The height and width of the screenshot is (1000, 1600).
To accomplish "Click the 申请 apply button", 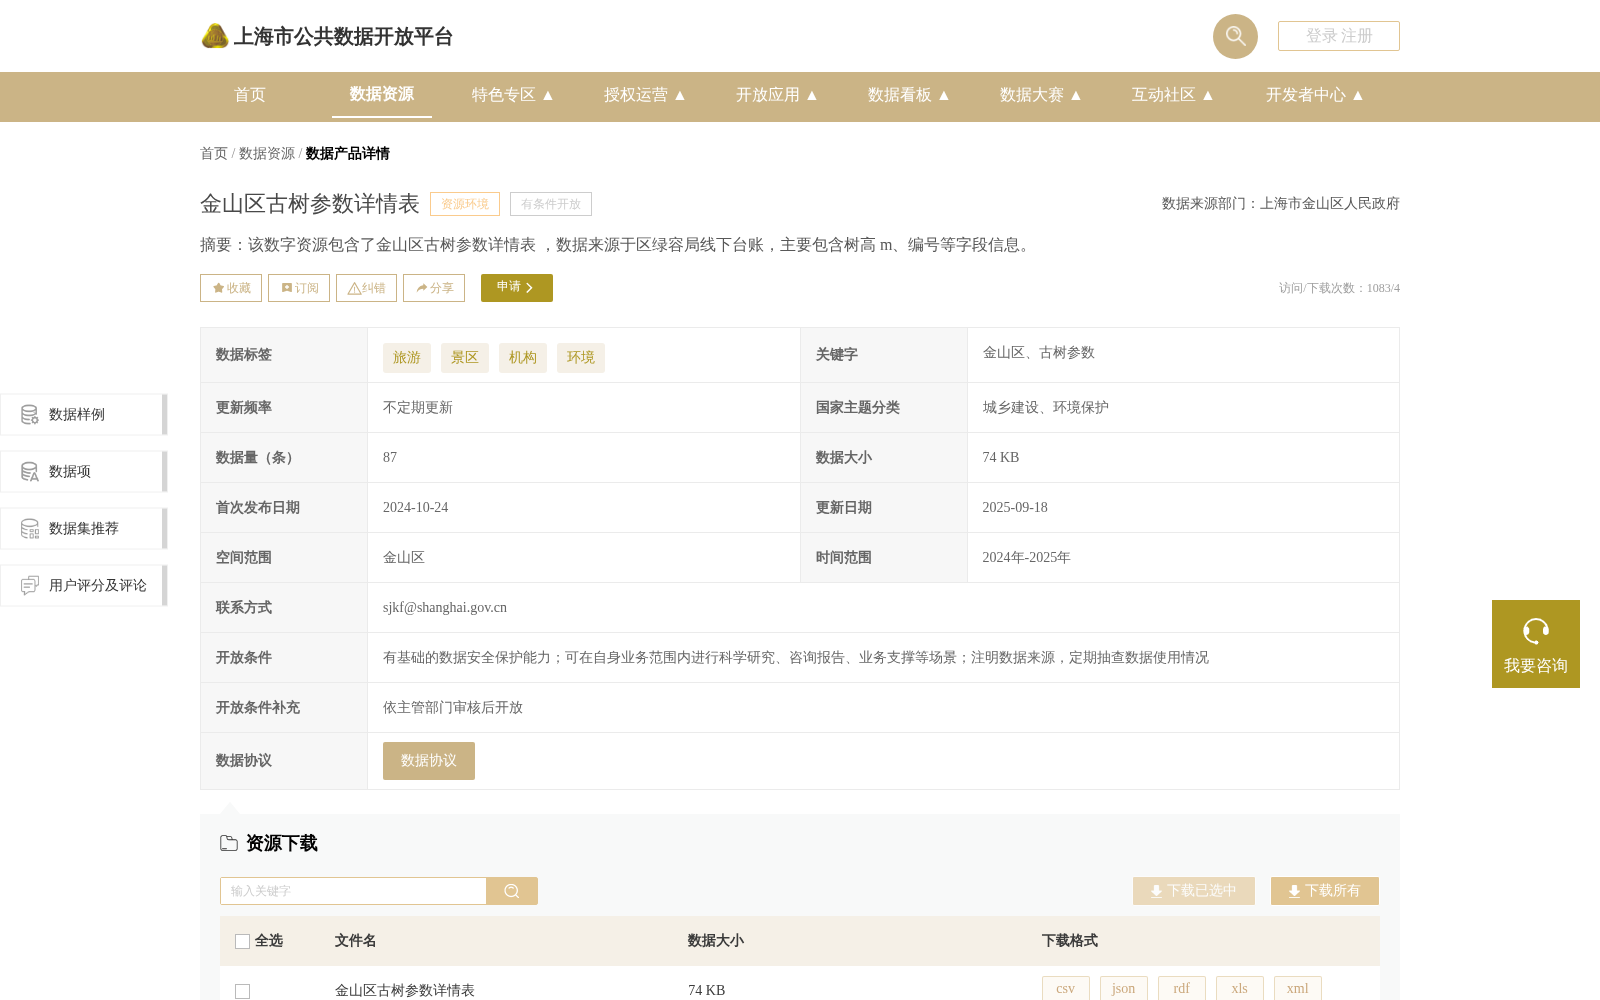I will click(x=517, y=288).
